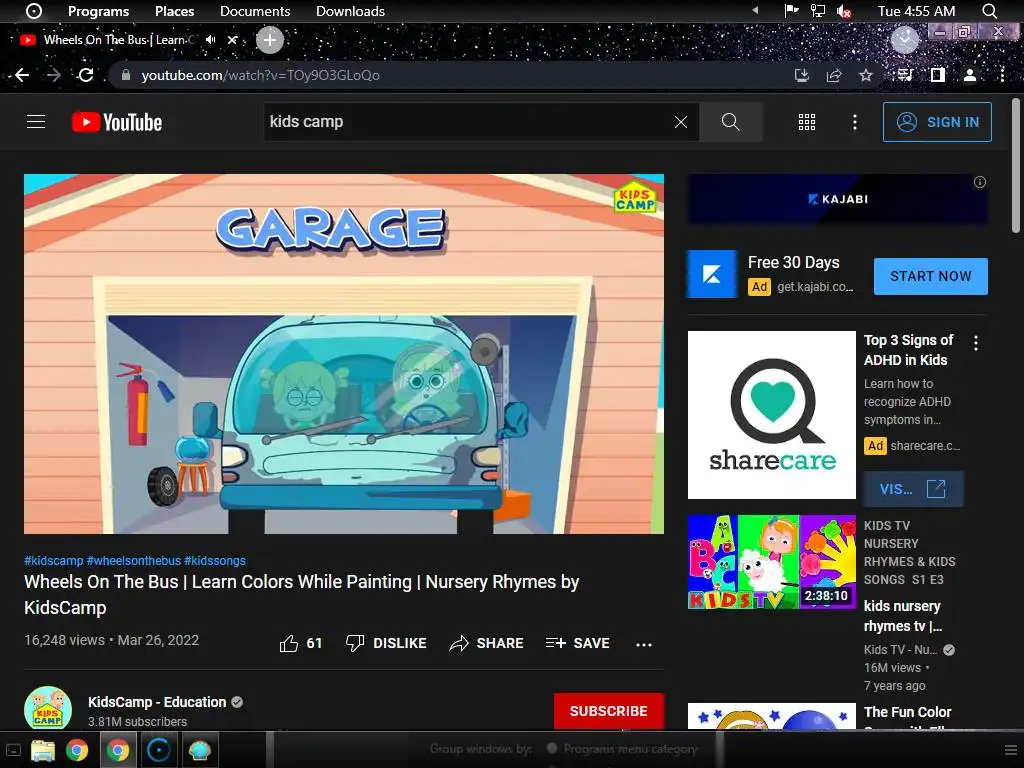Open the Top 3 Signs of ADHD title

tap(908, 350)
